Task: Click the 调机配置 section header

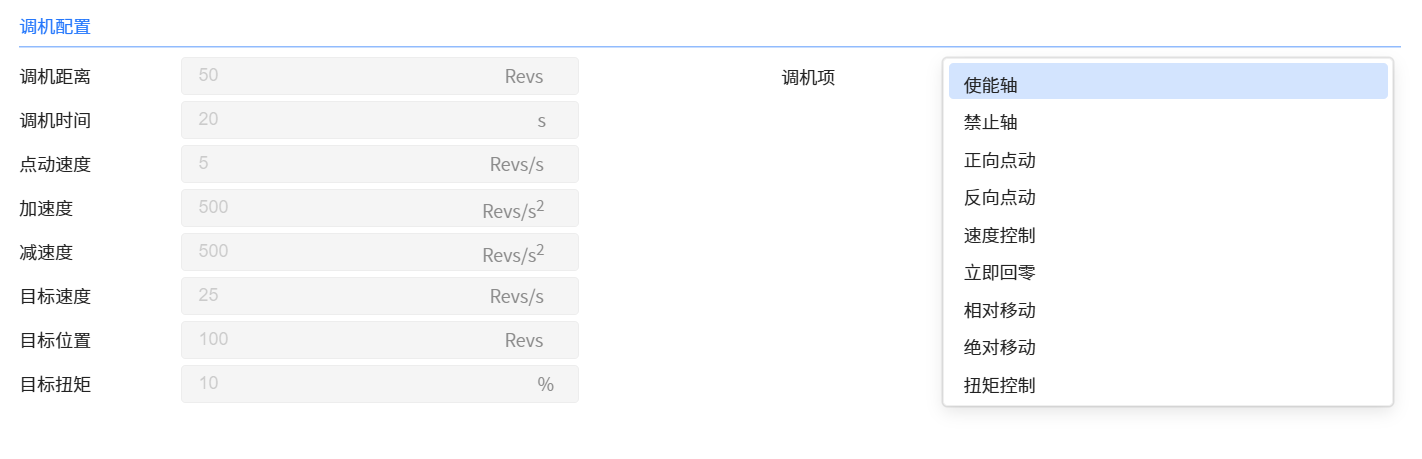Action: (55, 27)
